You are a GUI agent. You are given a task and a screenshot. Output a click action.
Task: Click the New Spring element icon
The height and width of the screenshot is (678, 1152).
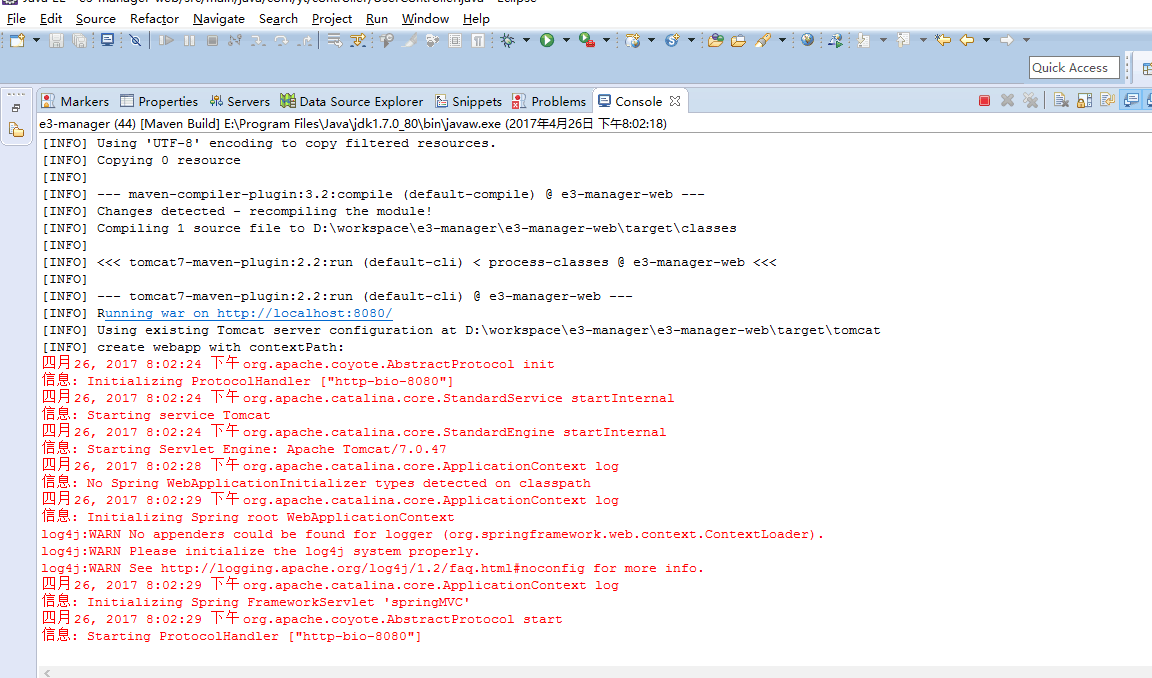click(672, 40)
